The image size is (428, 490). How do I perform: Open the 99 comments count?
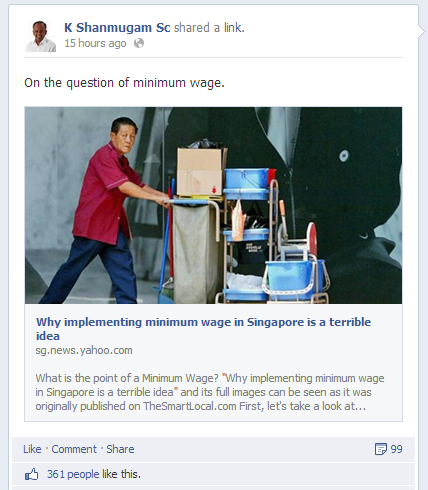396,449
